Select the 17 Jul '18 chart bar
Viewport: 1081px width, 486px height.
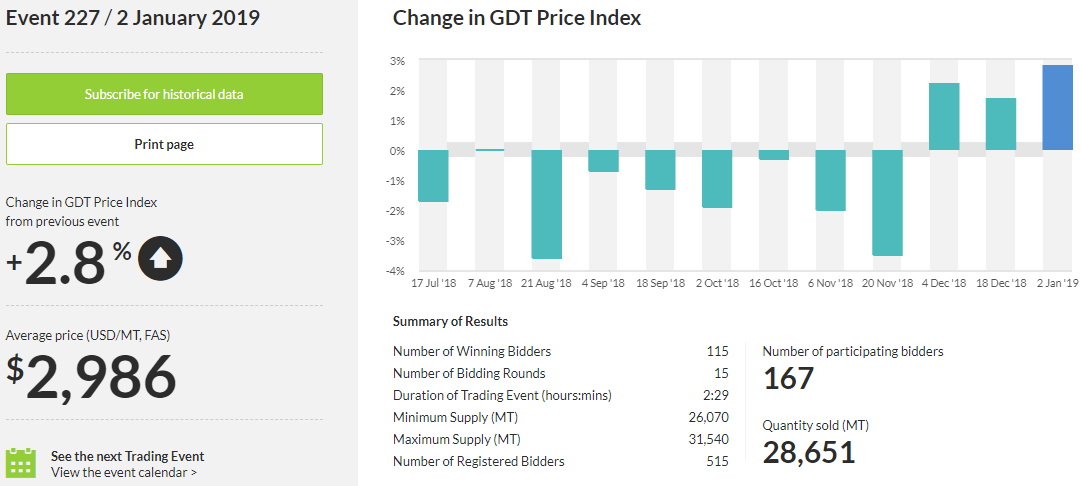click(x=433, y=176)
